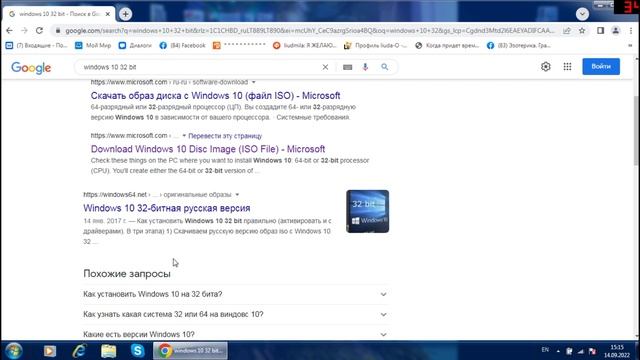Open a new browser tab

pos(125,14)
